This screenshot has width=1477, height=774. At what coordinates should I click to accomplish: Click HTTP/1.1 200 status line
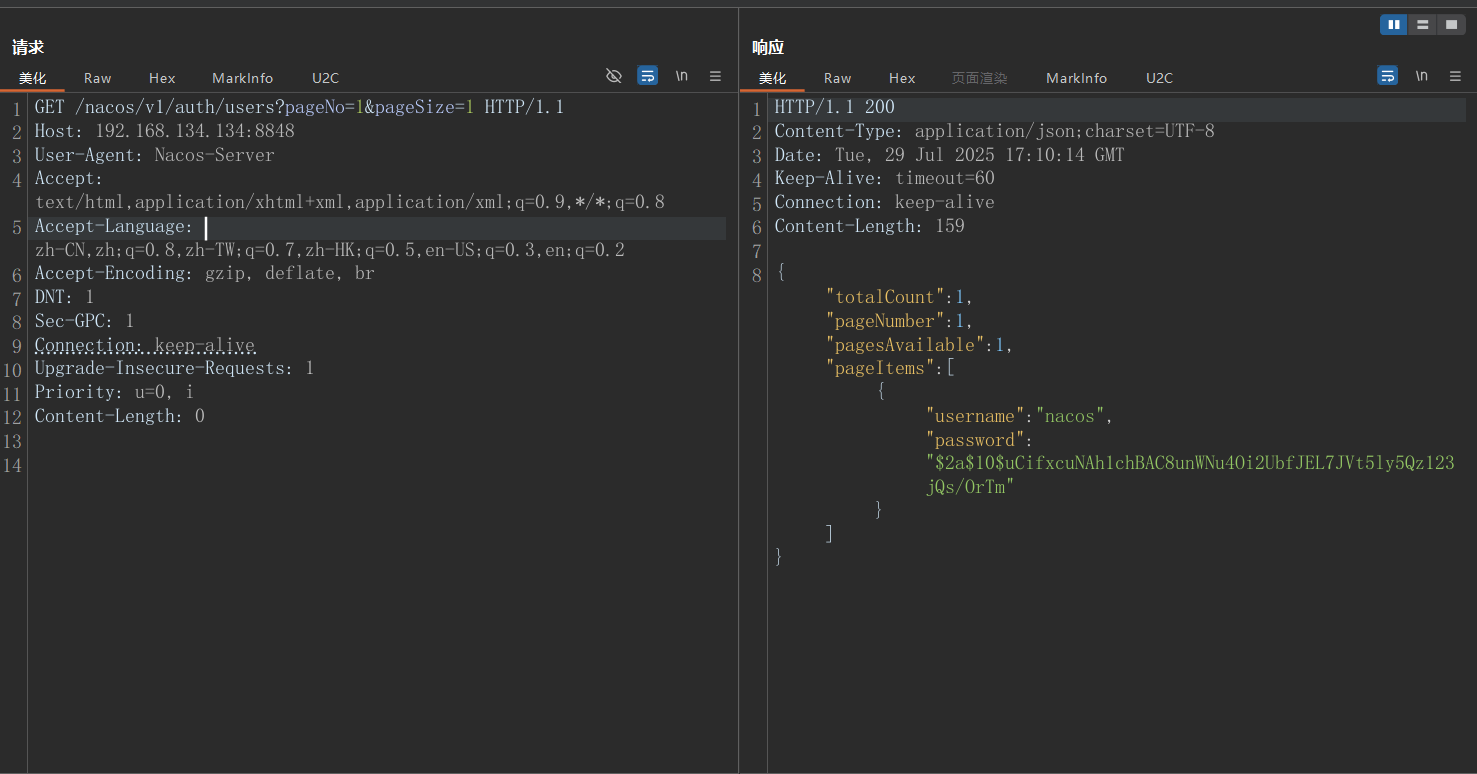[834, 107]
